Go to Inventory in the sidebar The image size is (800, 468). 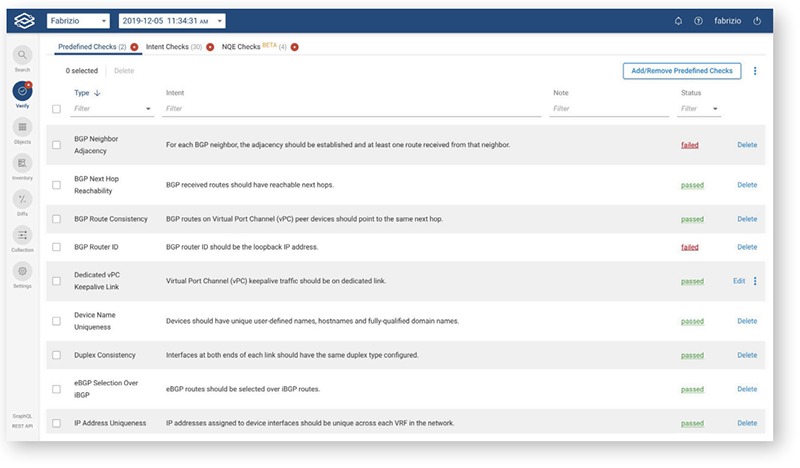[22, 163]
